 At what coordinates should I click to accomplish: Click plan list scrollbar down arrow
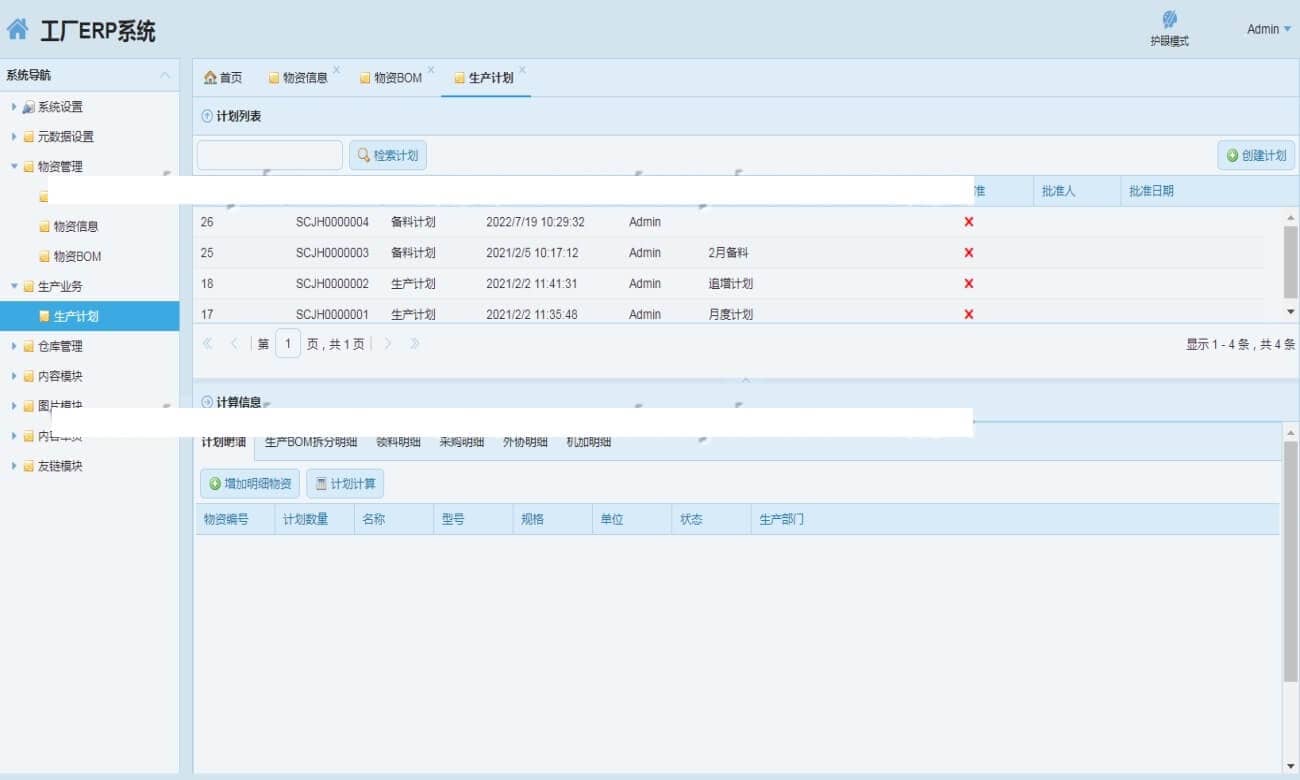(x=1290, y=312)
